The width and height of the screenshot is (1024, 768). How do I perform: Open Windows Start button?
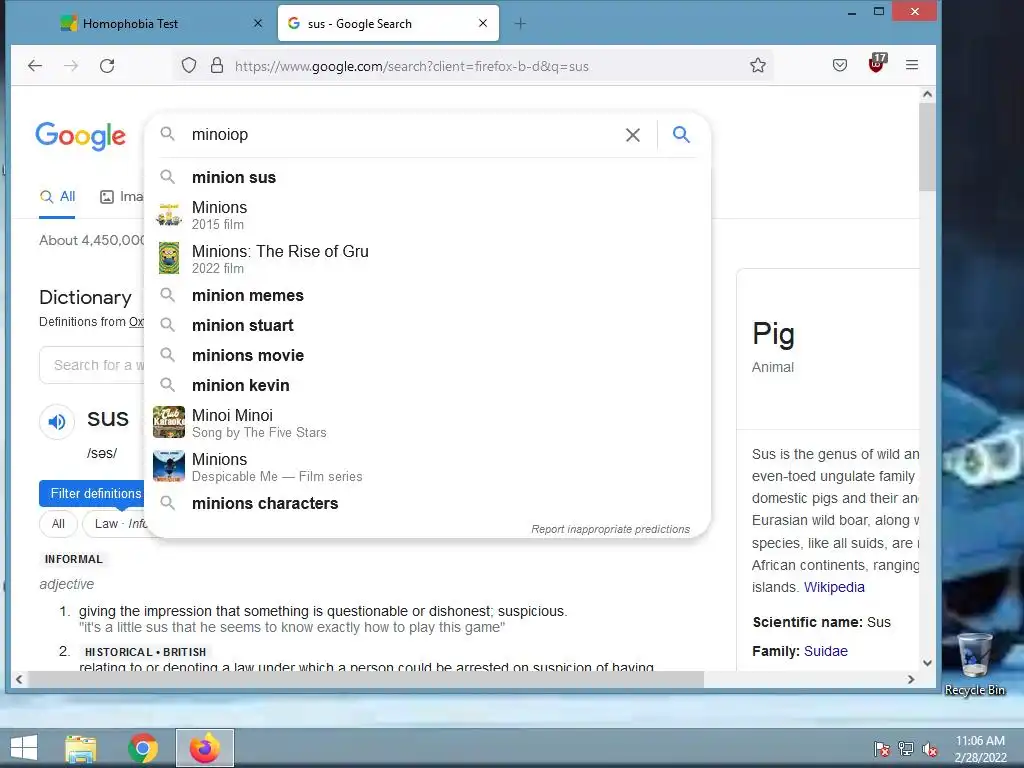24,748
